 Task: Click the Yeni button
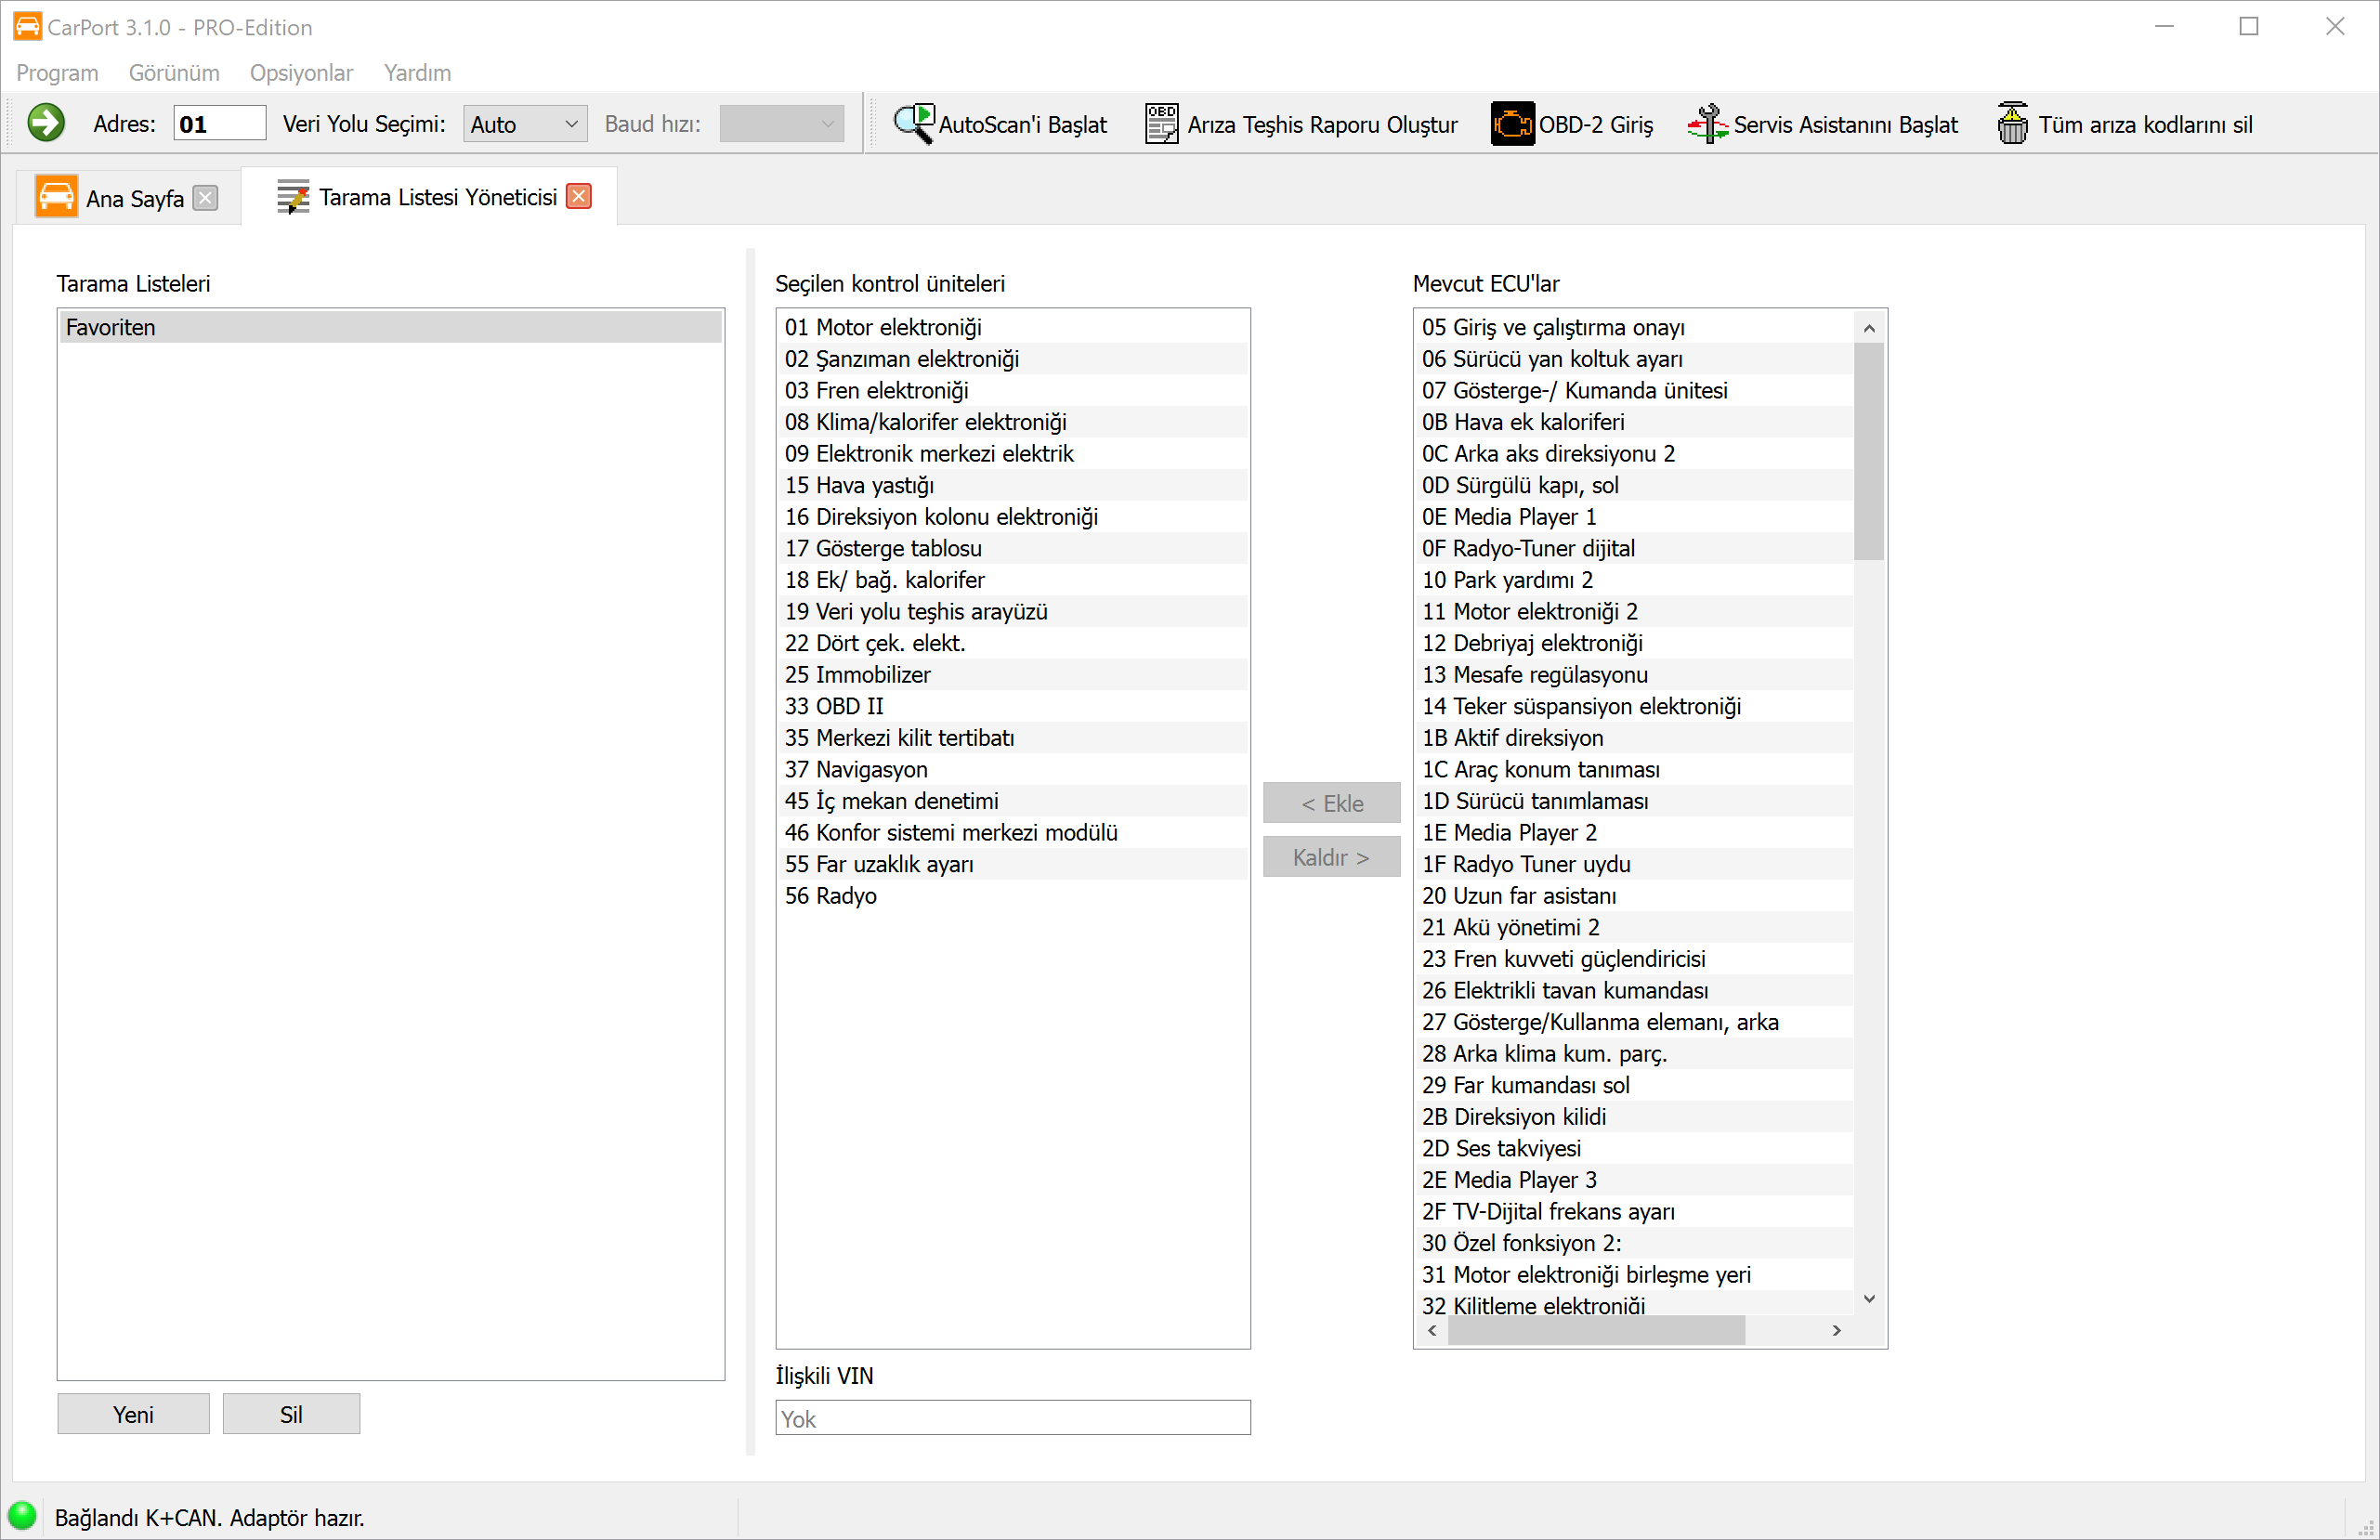coord(133,1414)
